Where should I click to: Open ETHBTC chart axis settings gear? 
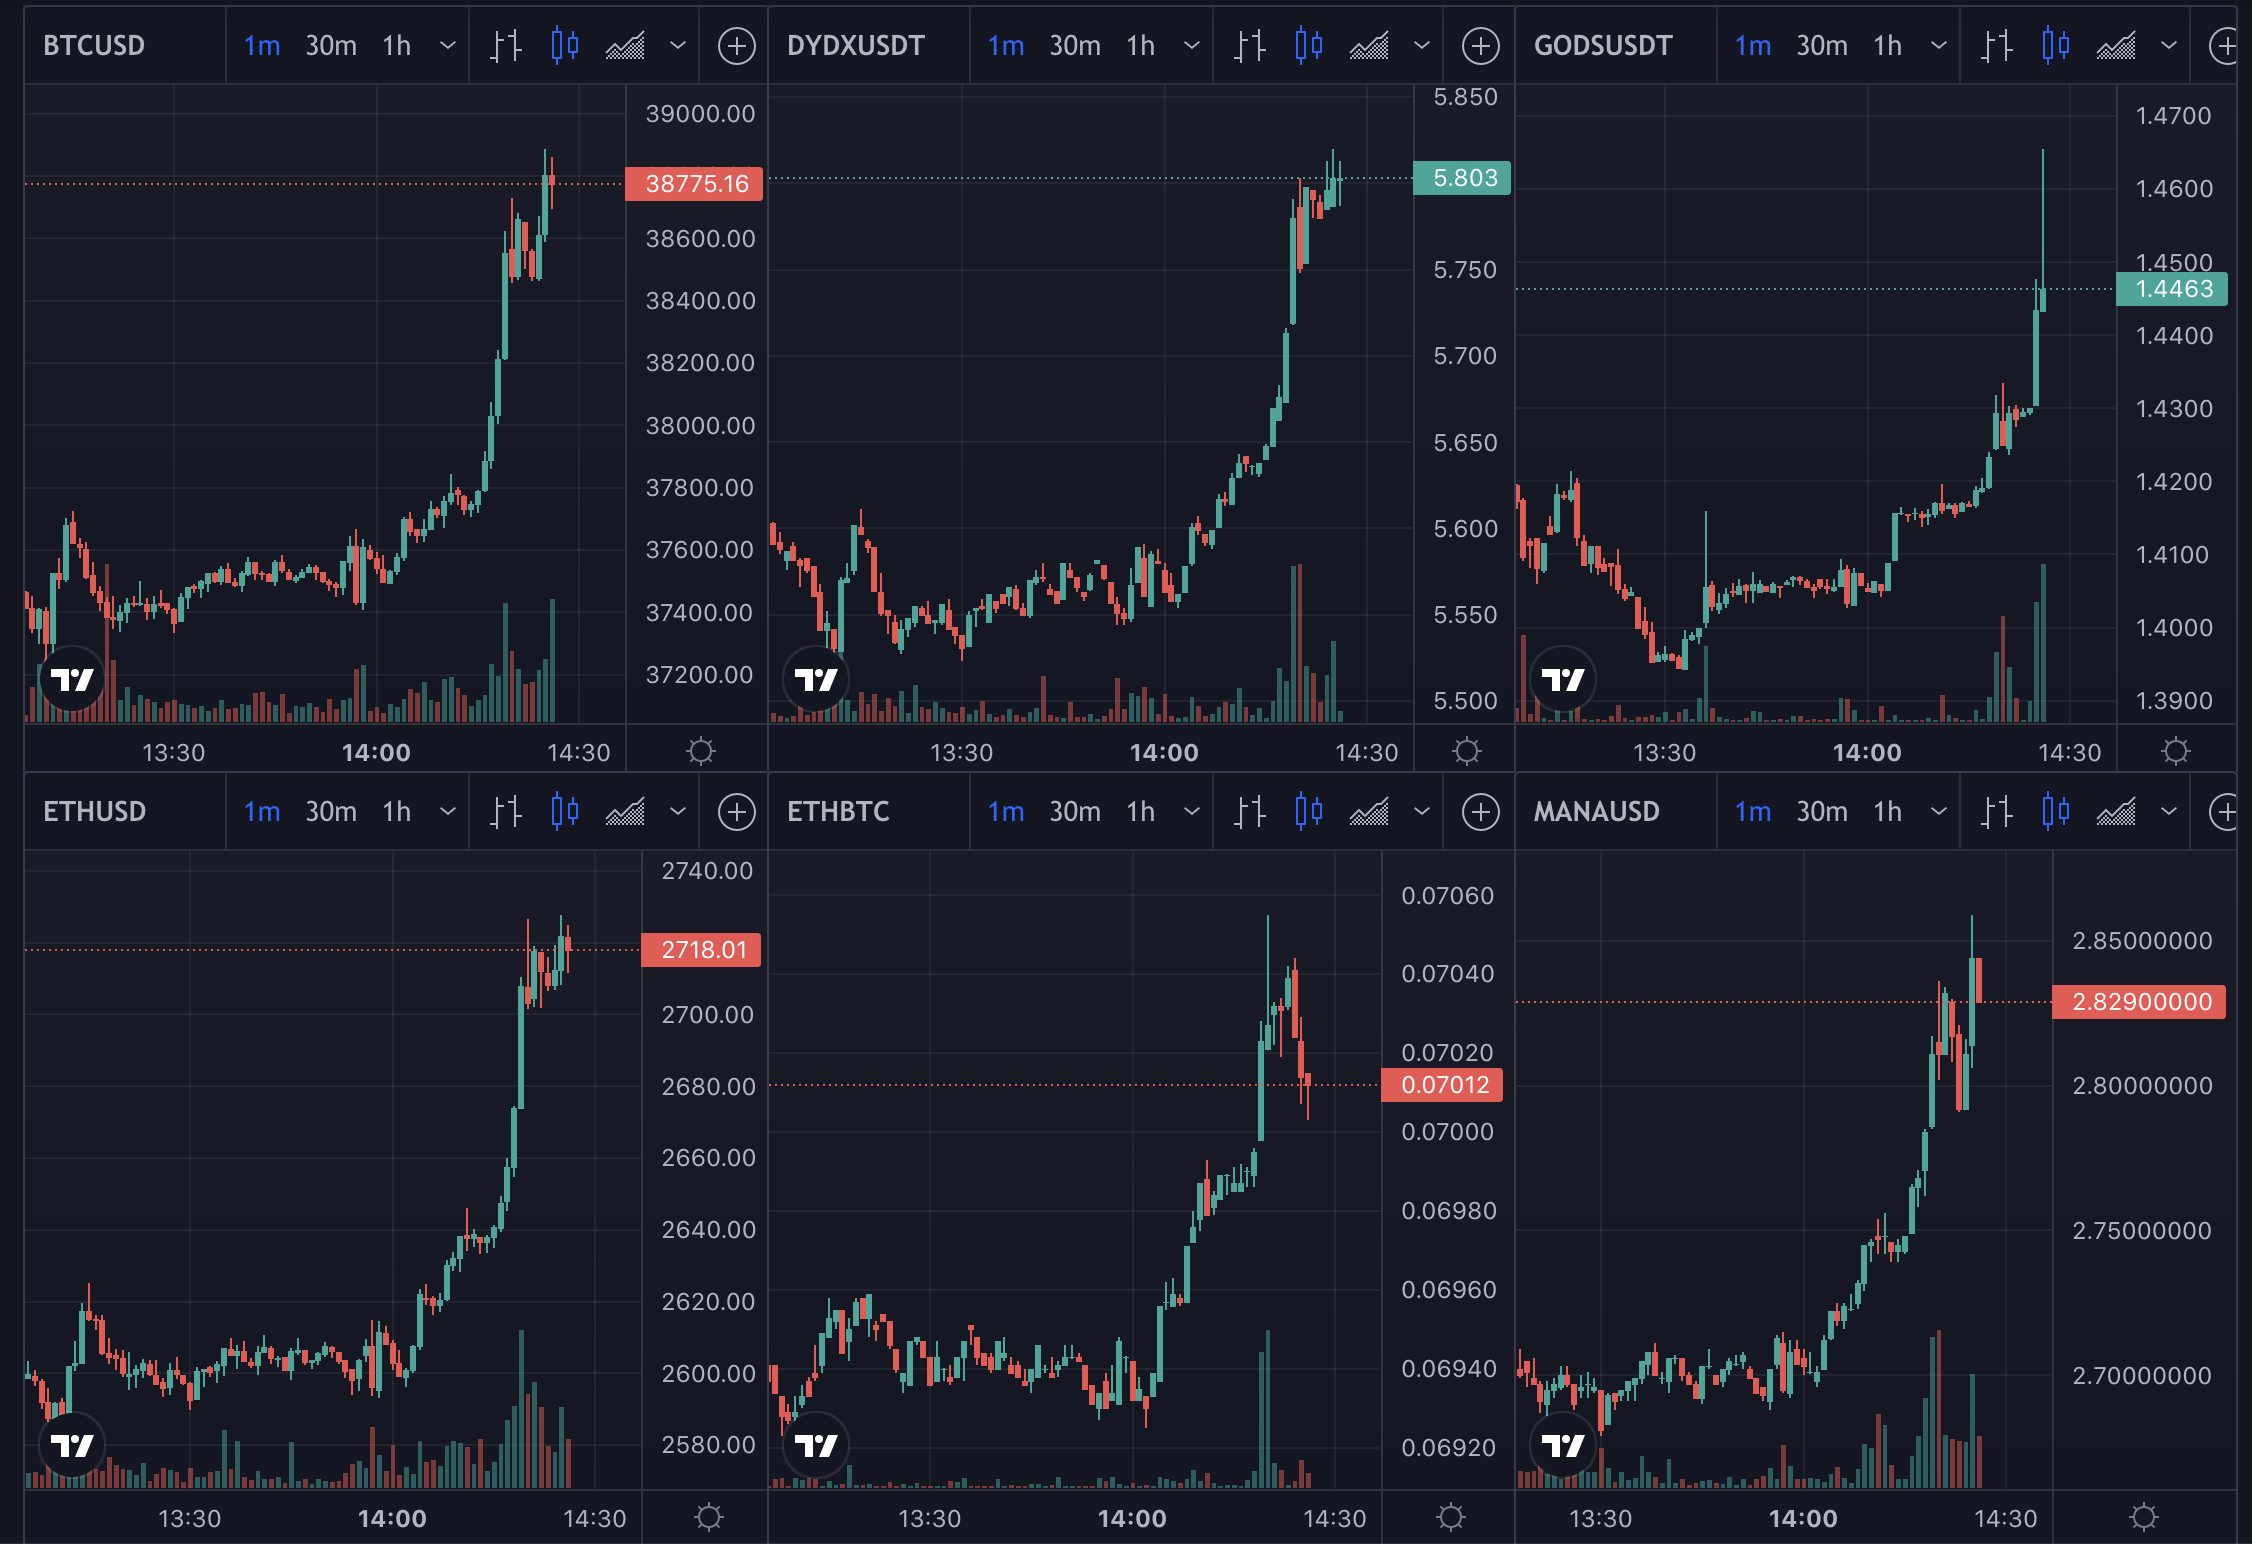click(x=1451, y=1517)
